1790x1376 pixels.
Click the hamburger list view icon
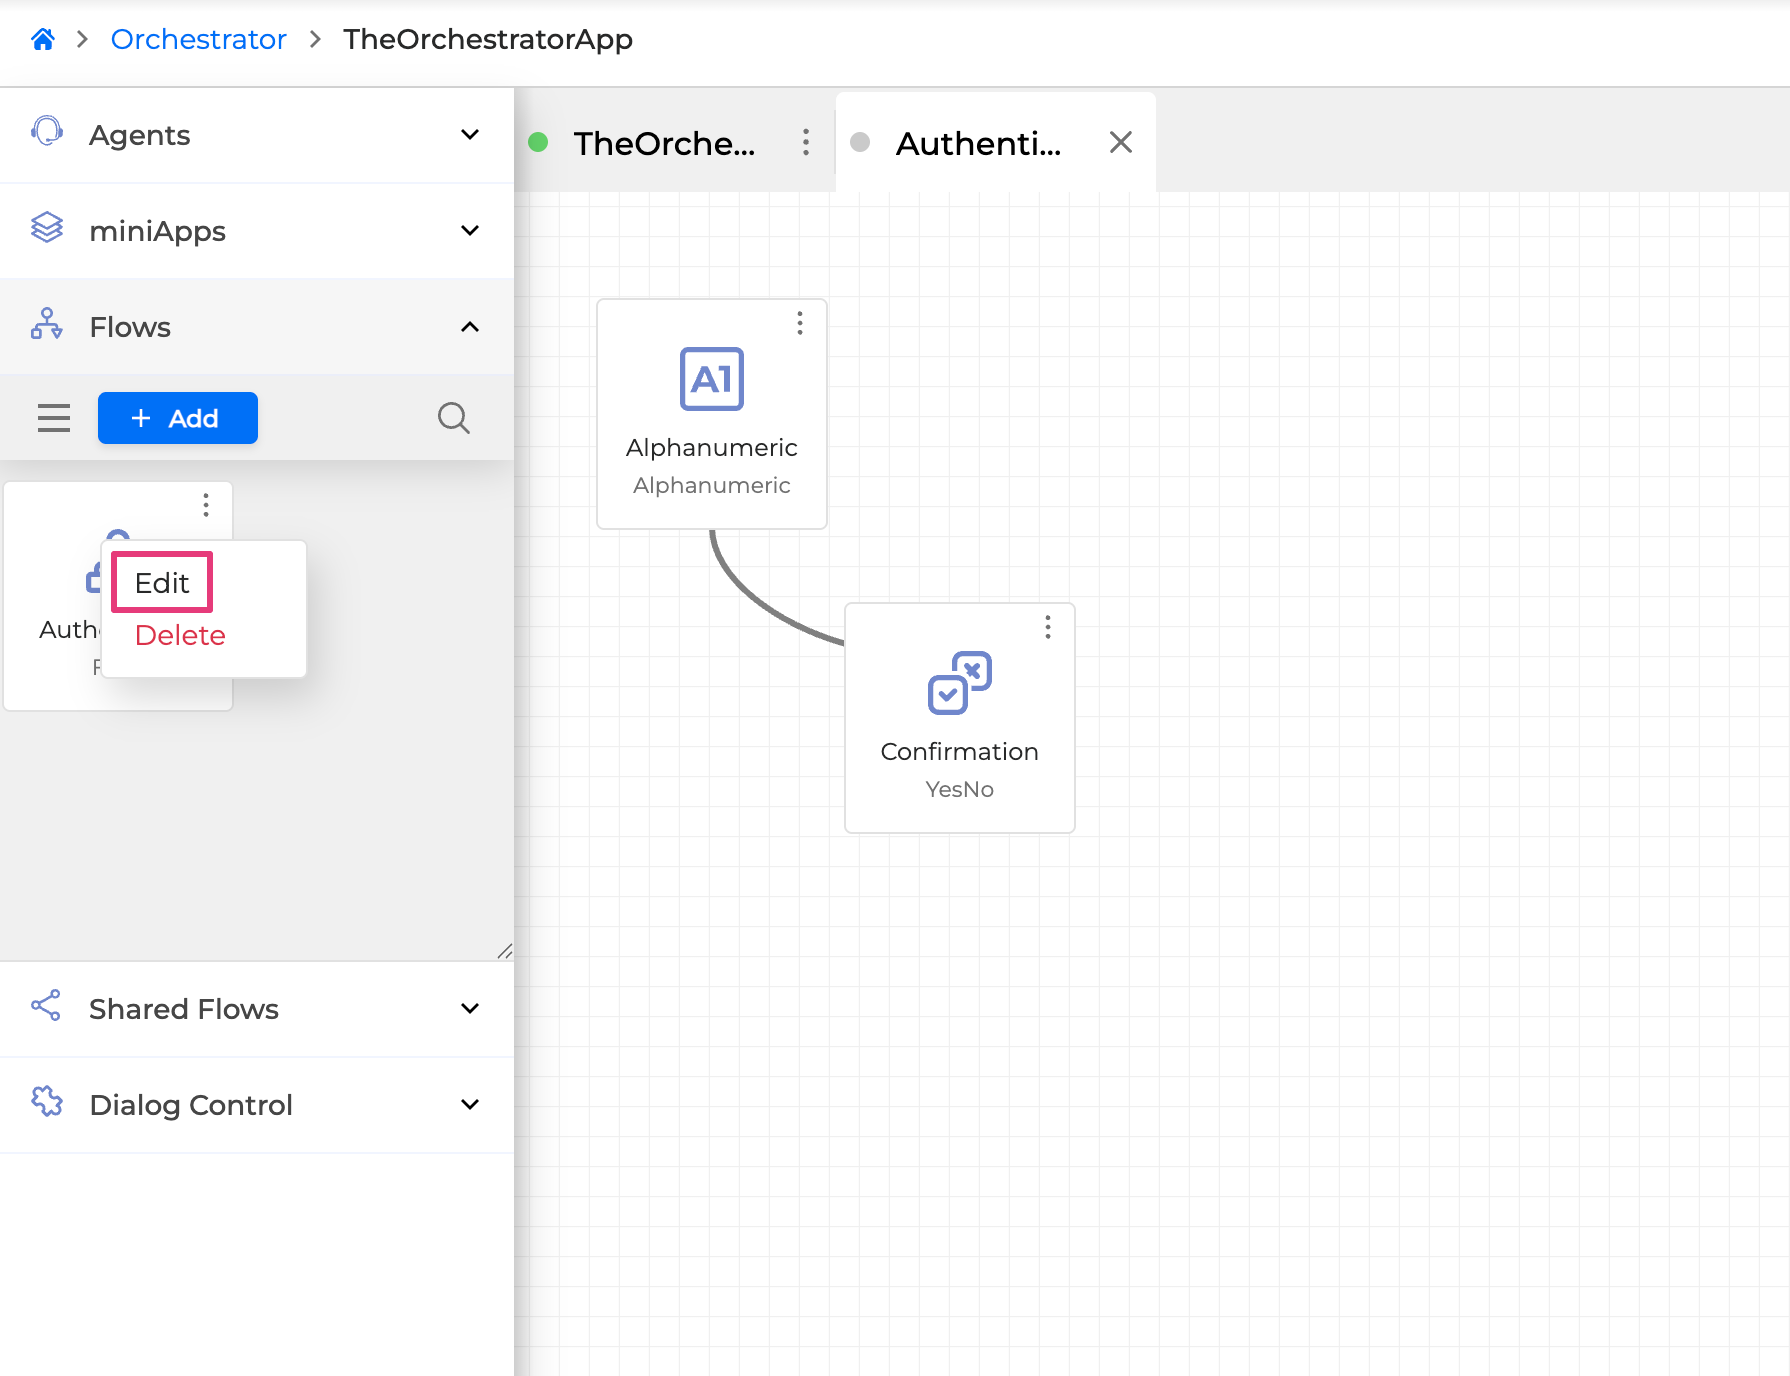point(54,418)
